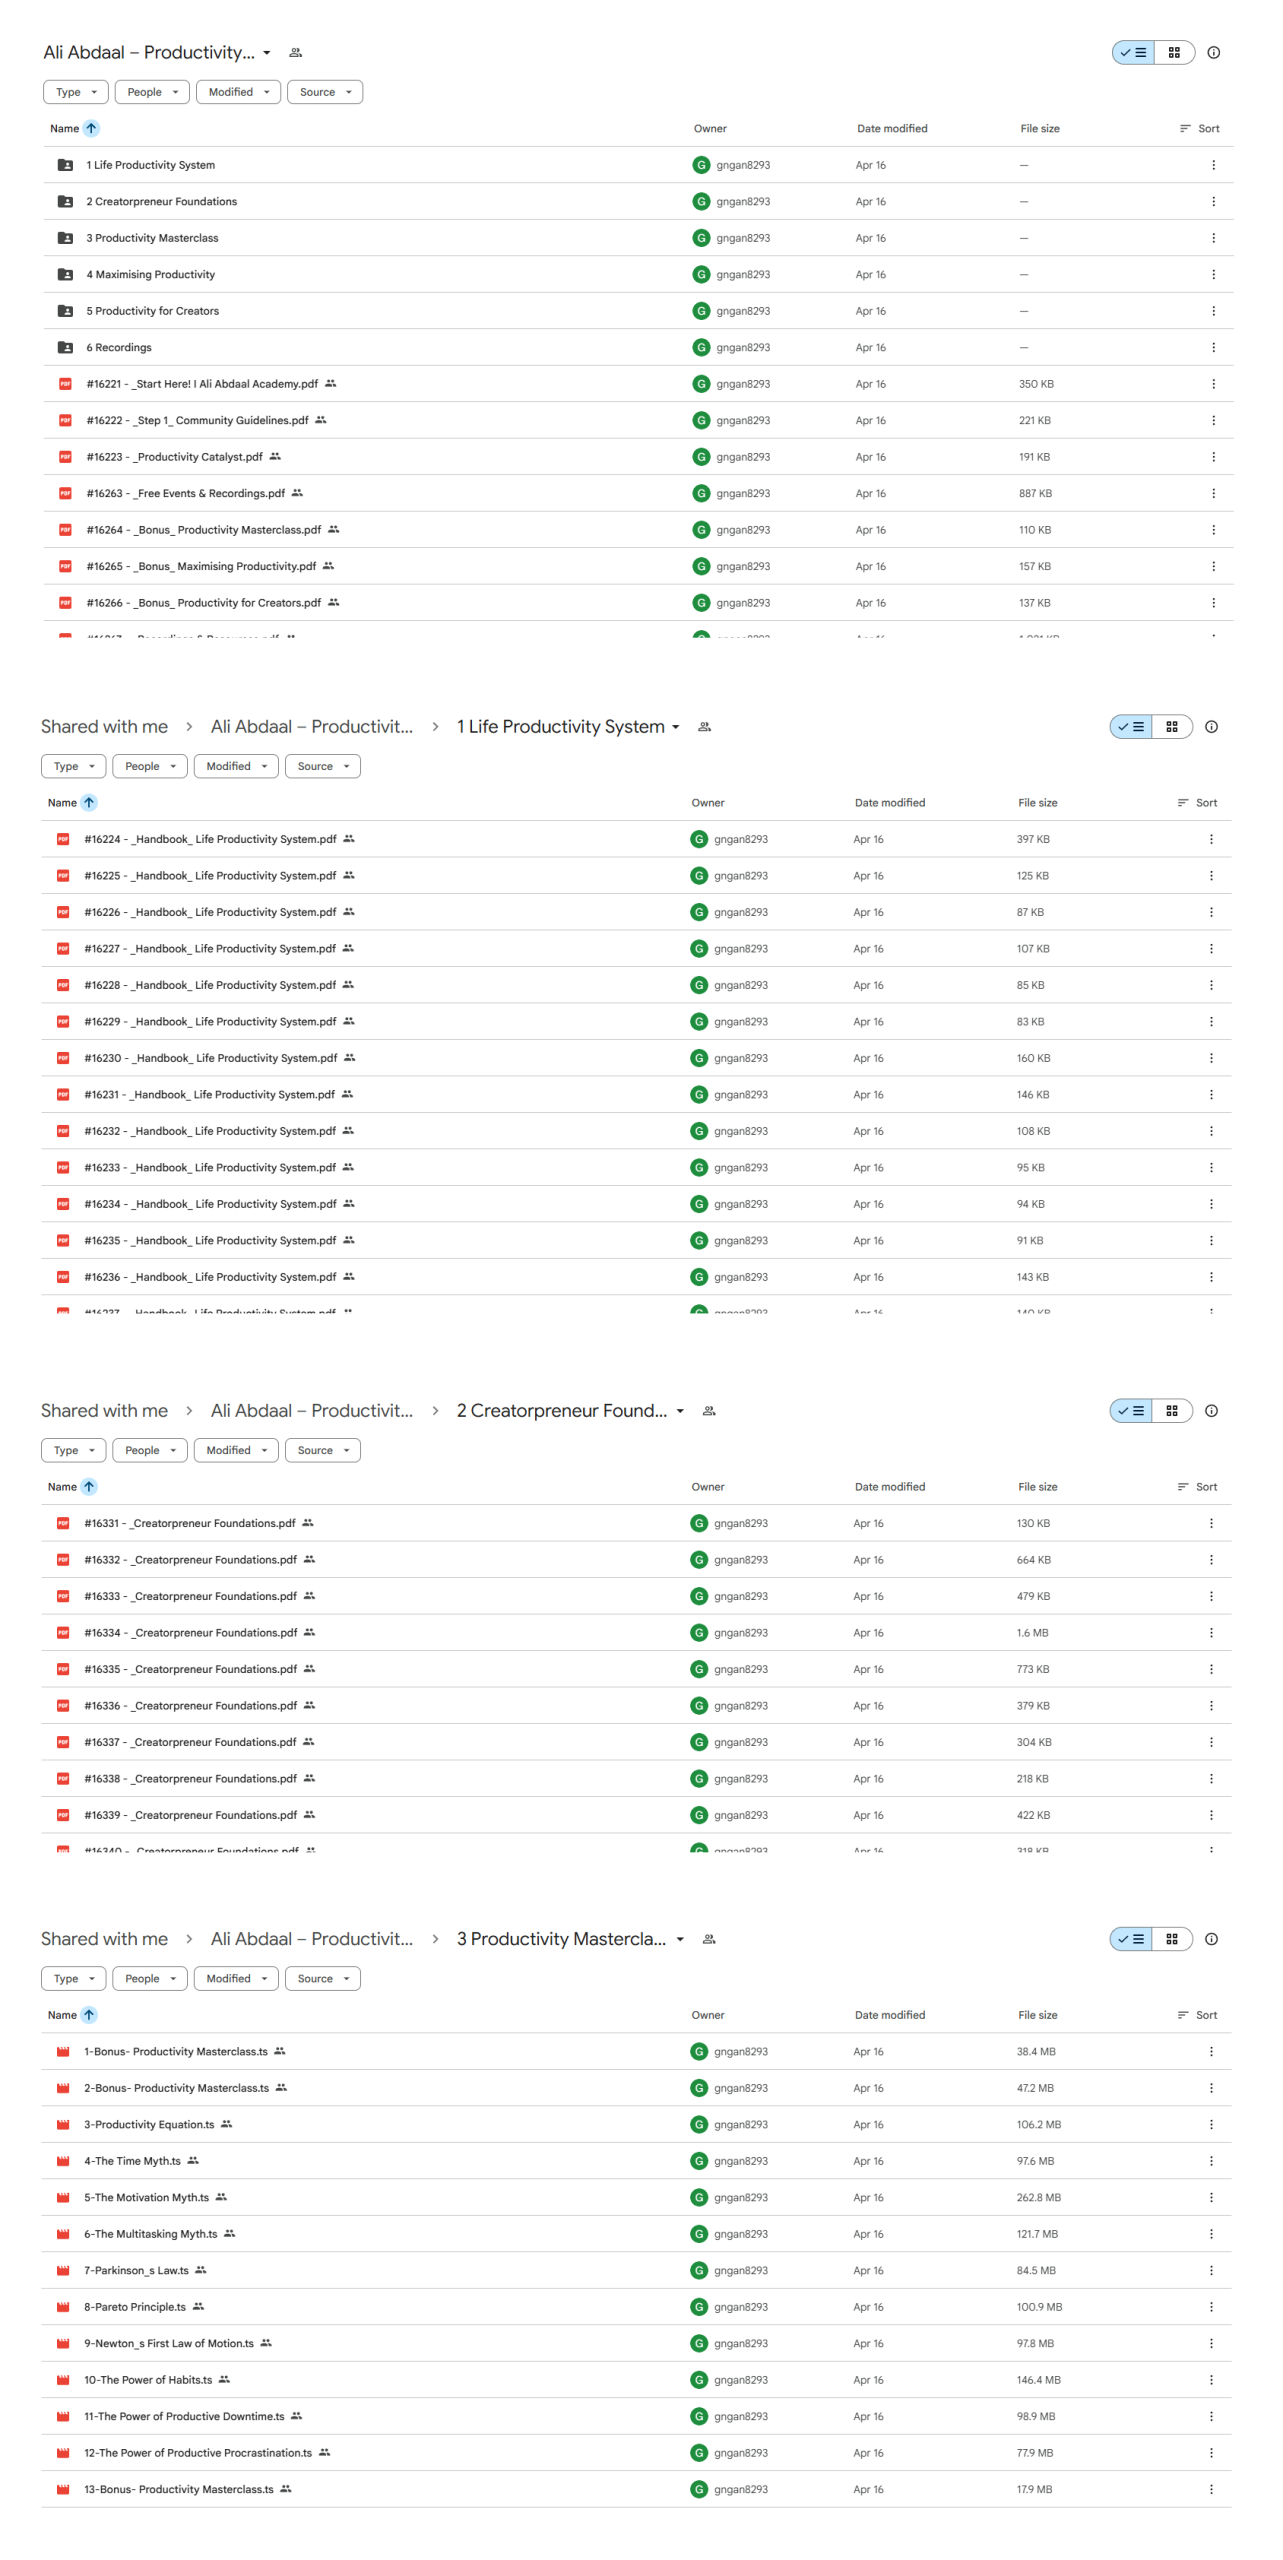Click video icon of 3-Productivity Equation.ts
Image resolution: width=1283 pixels, height=2560 pixels.
pos(63,2123)
